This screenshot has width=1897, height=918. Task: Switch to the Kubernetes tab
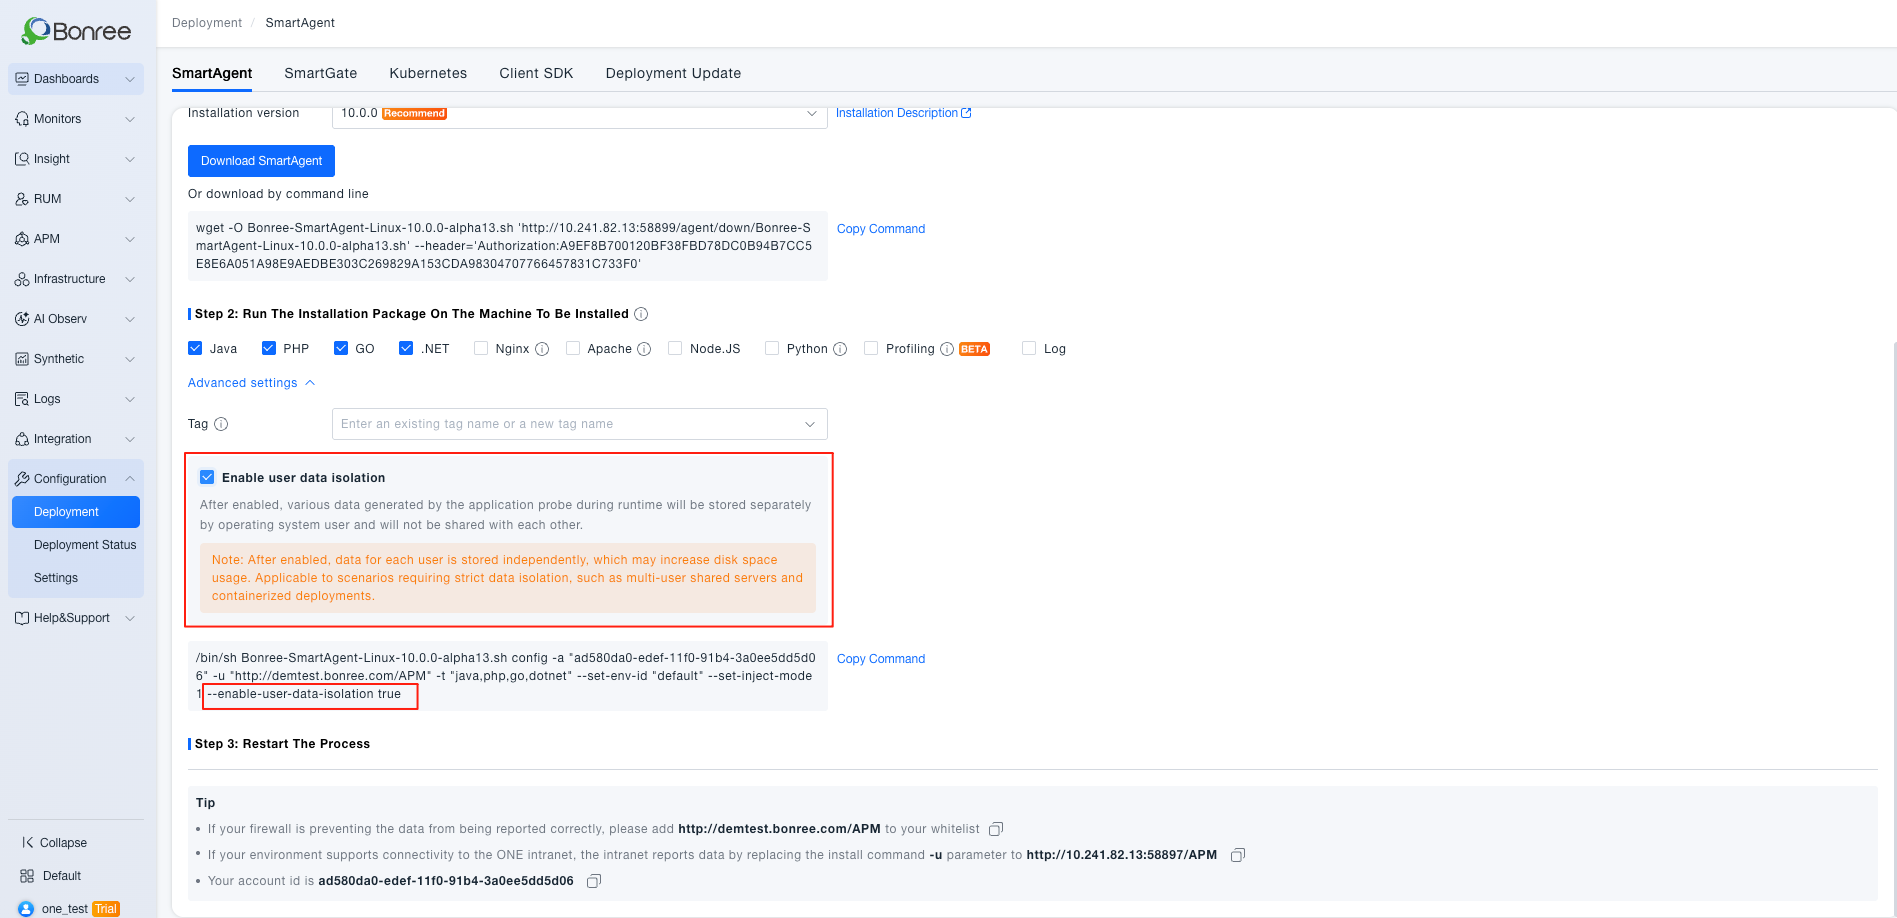428,73
